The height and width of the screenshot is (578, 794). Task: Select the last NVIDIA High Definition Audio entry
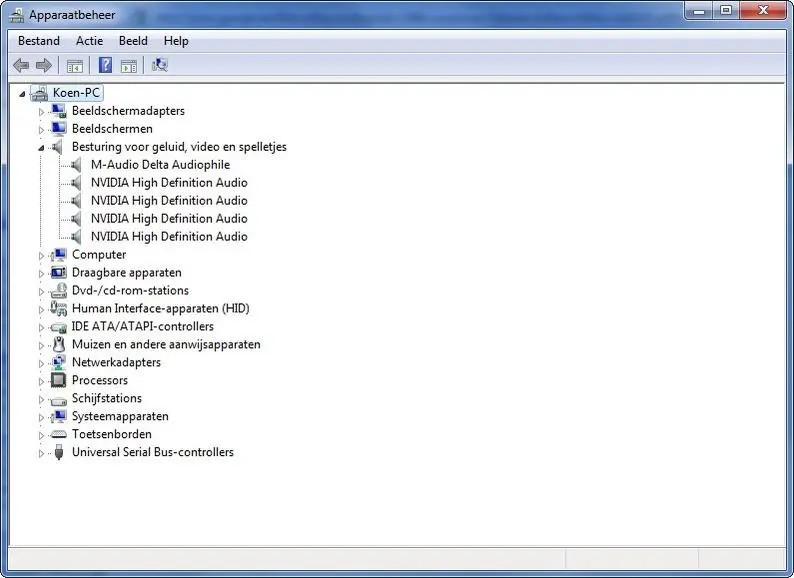(169, 237)
